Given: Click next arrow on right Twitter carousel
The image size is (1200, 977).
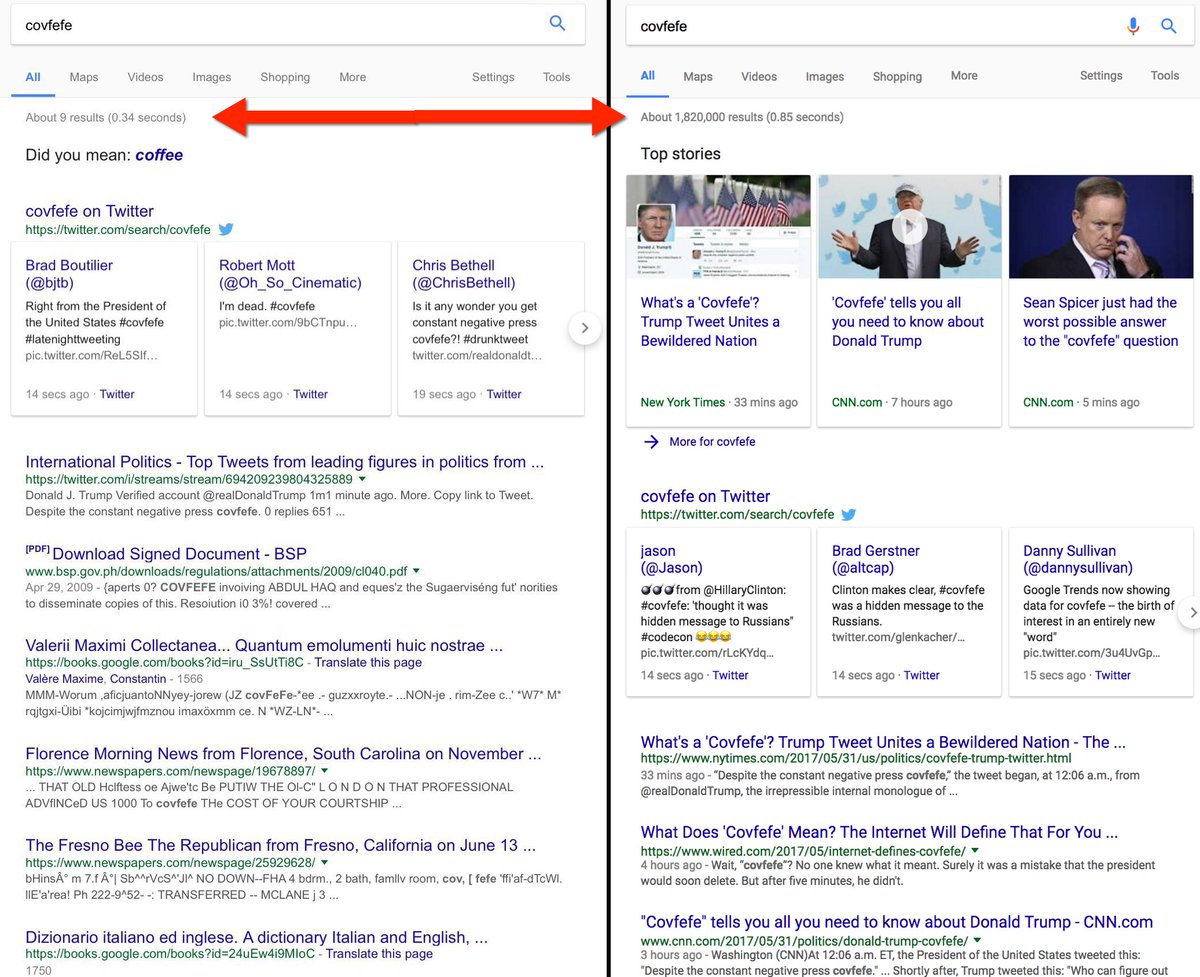Looking at the screenshot, I should [1190, 612].
